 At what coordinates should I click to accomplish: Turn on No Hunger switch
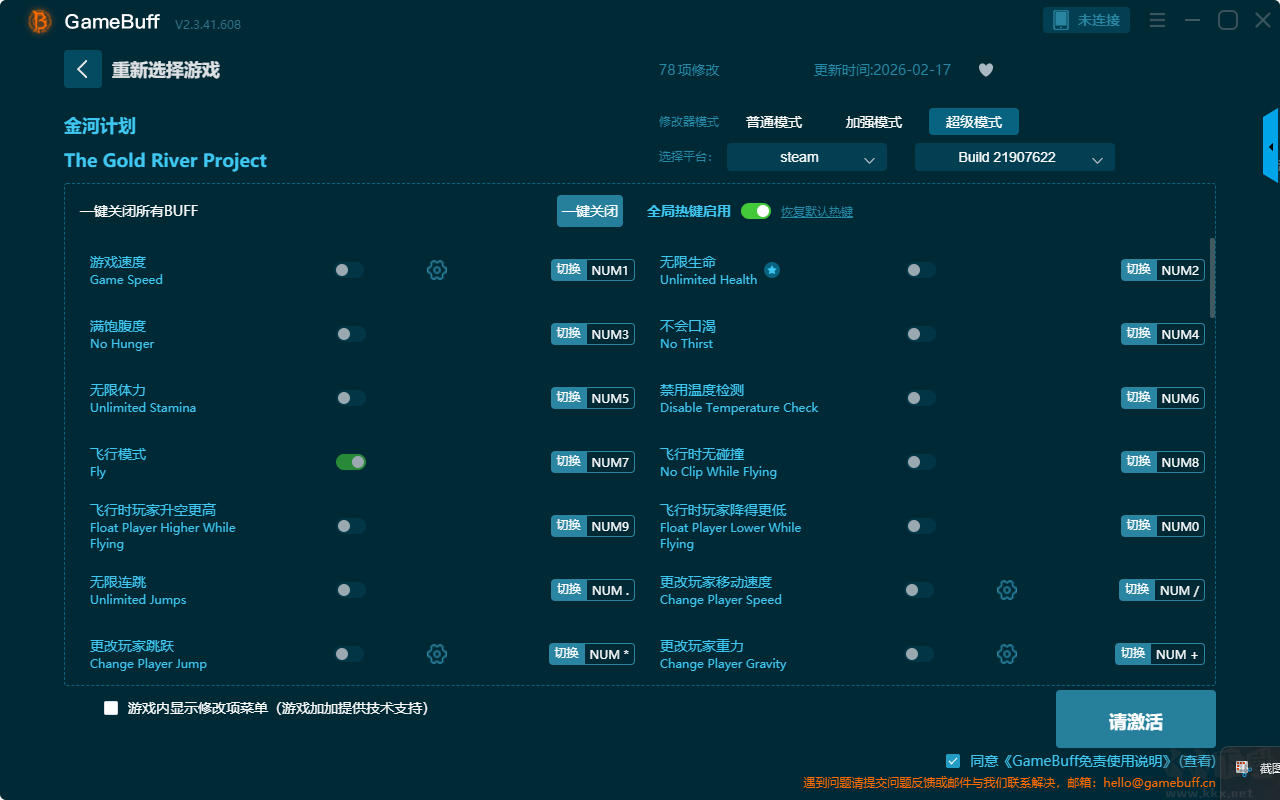pyautogui.click(x=350, y=334)
